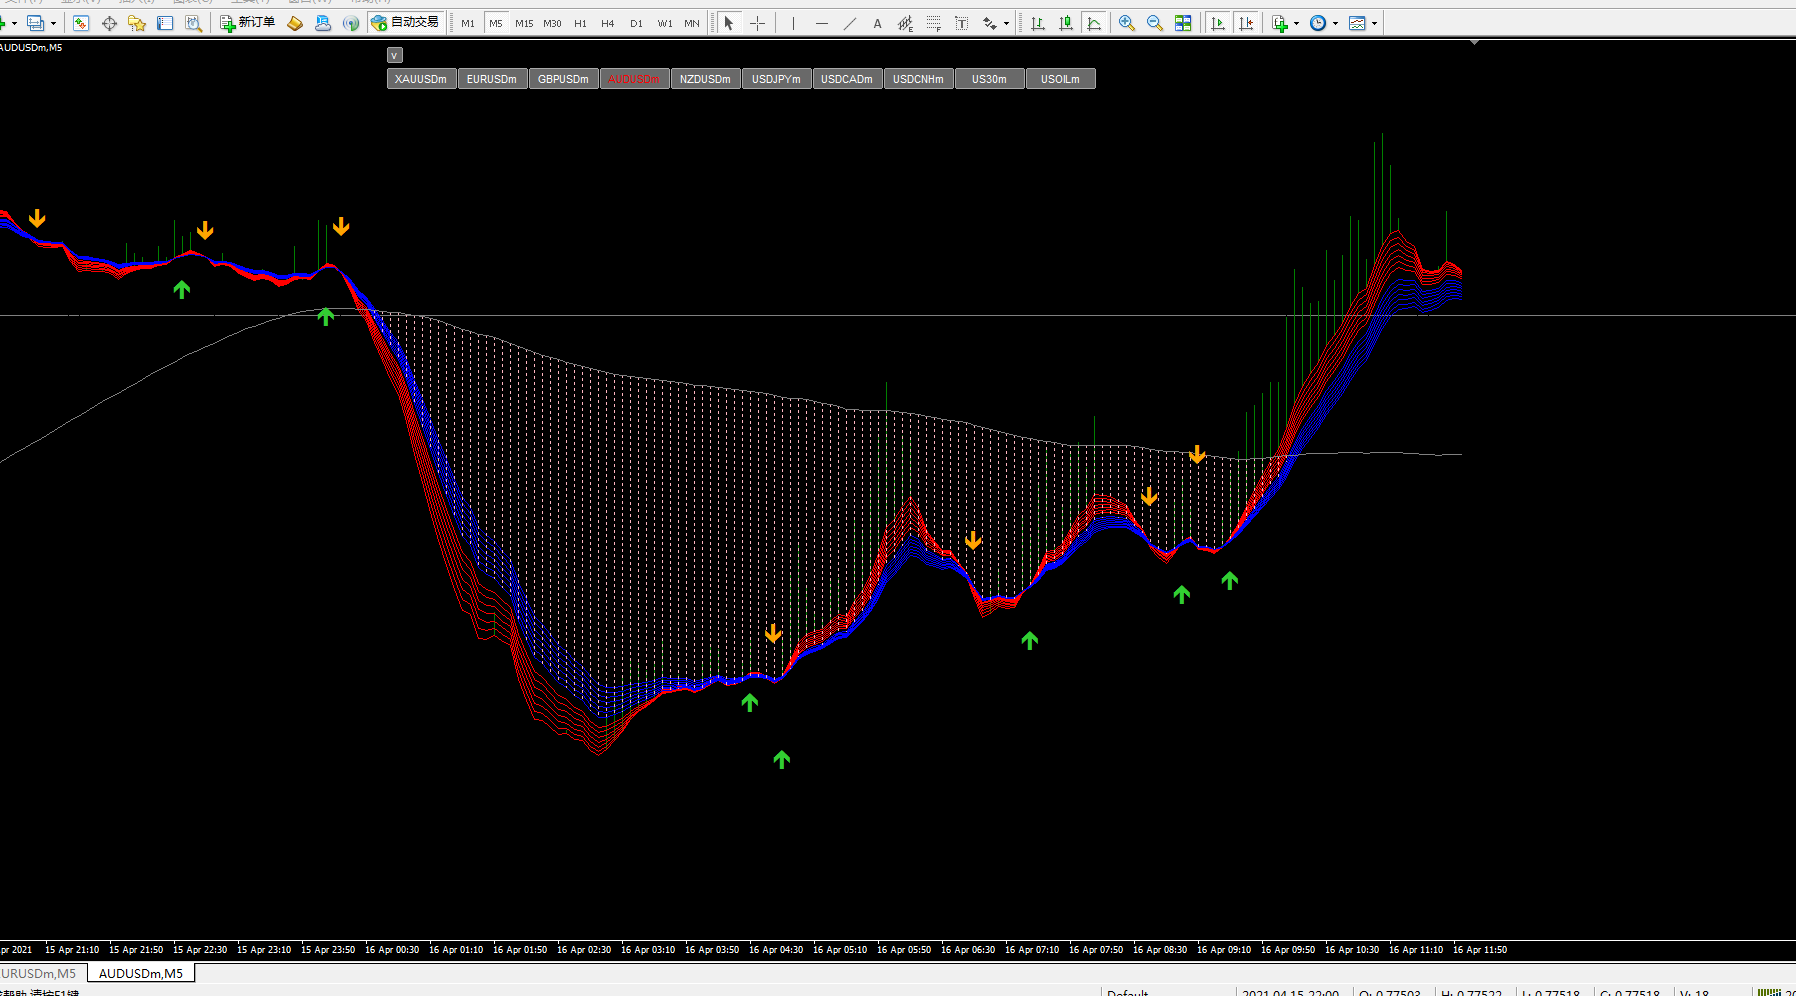Switch symbol to GBPUSDm
This screenshot has width=1796, height=996.
pos(563,79)
